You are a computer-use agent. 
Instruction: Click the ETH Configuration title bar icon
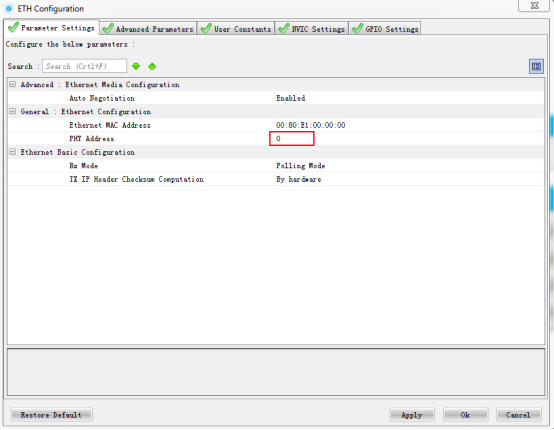click(9, 8)
